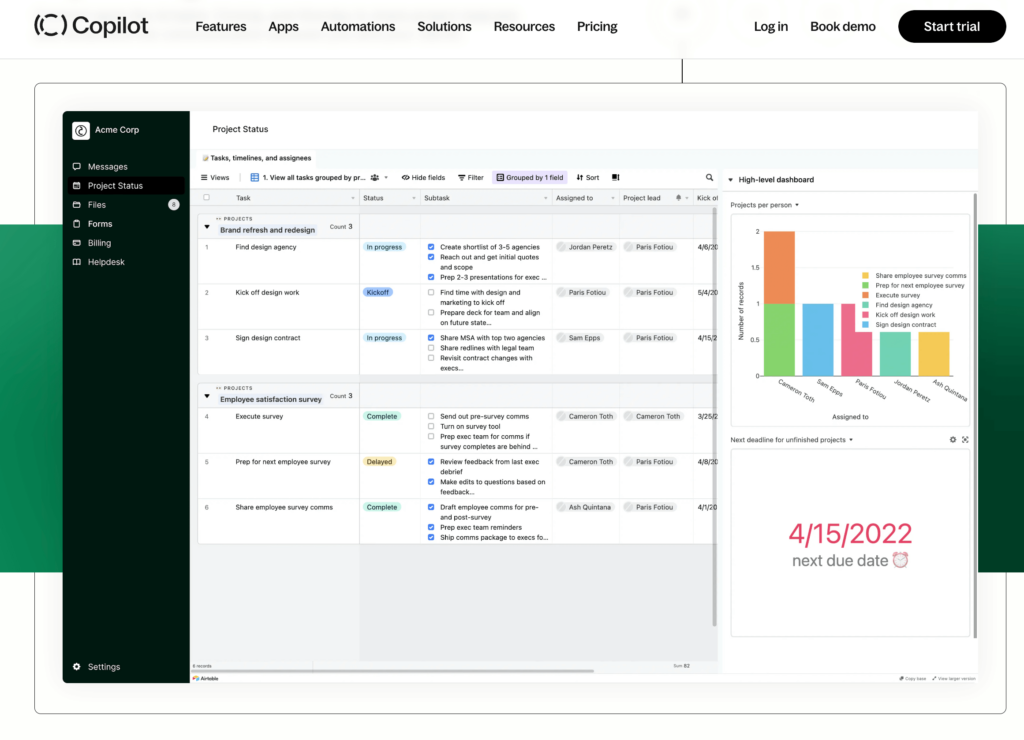1024x740 pixels.
Task: Click the Billing card icon in sidebar
Action: pyautogui.click(x=76, y=242)
